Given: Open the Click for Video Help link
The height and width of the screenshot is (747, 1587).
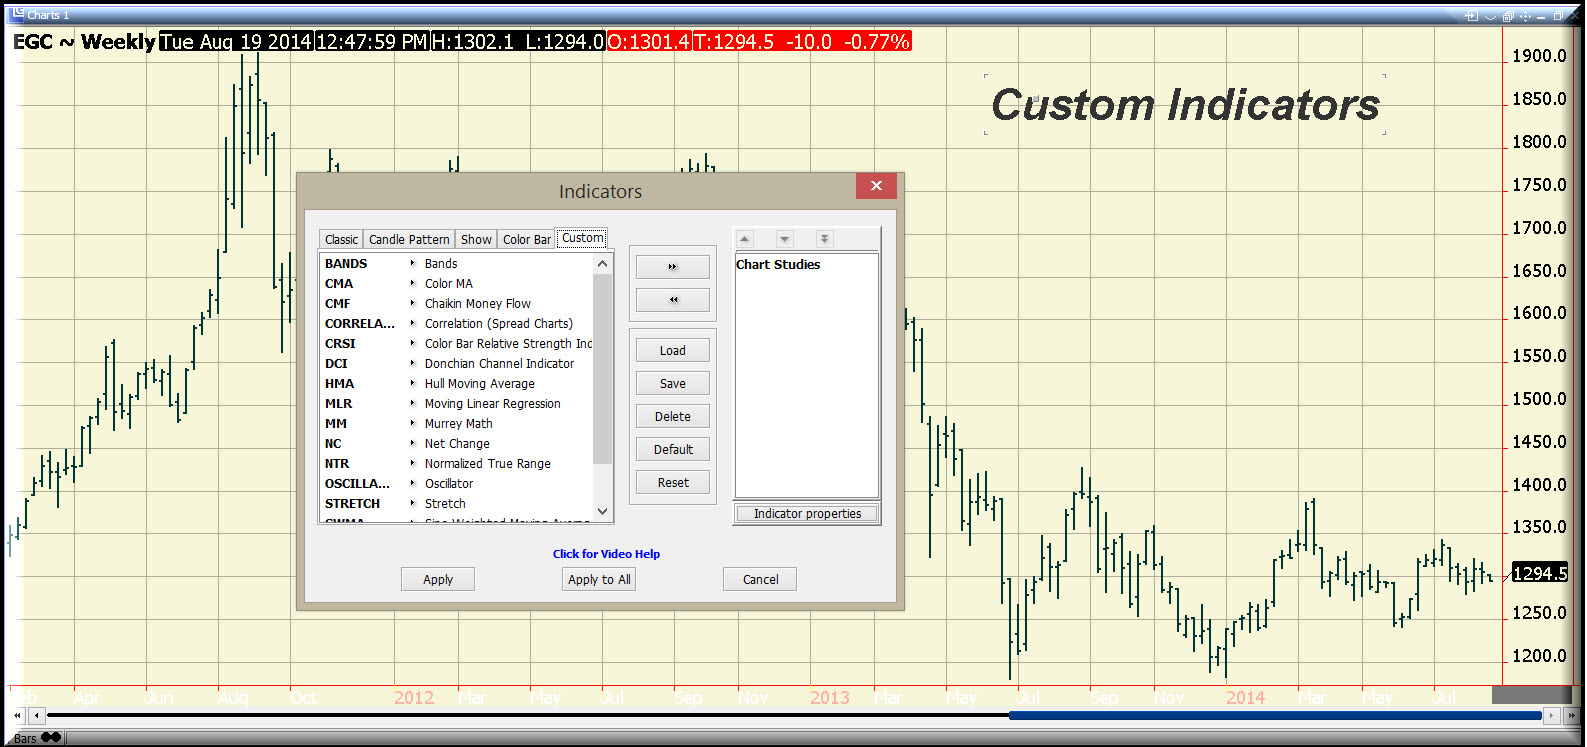Looking at the screenshot, I should (606, 554).
